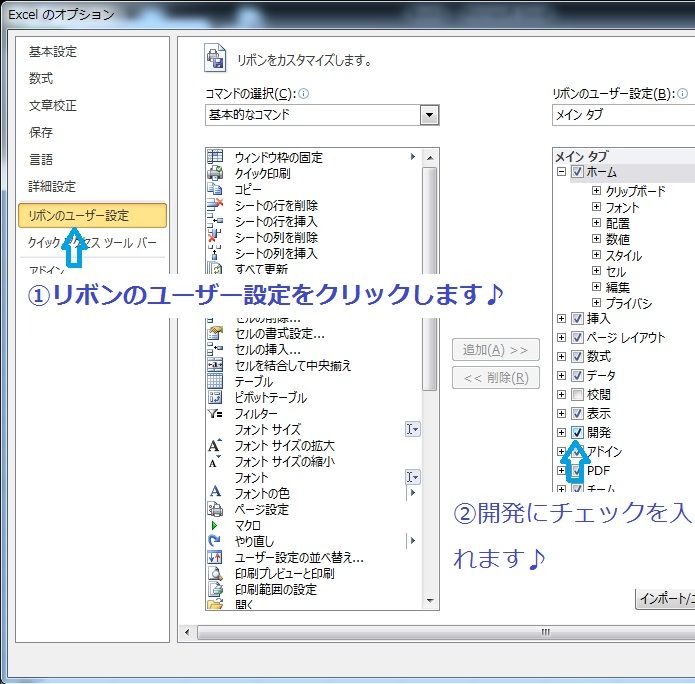
Task: Click the Insert Sheet Columns (シートの列を挿入) icon
Action: (215, 253)
